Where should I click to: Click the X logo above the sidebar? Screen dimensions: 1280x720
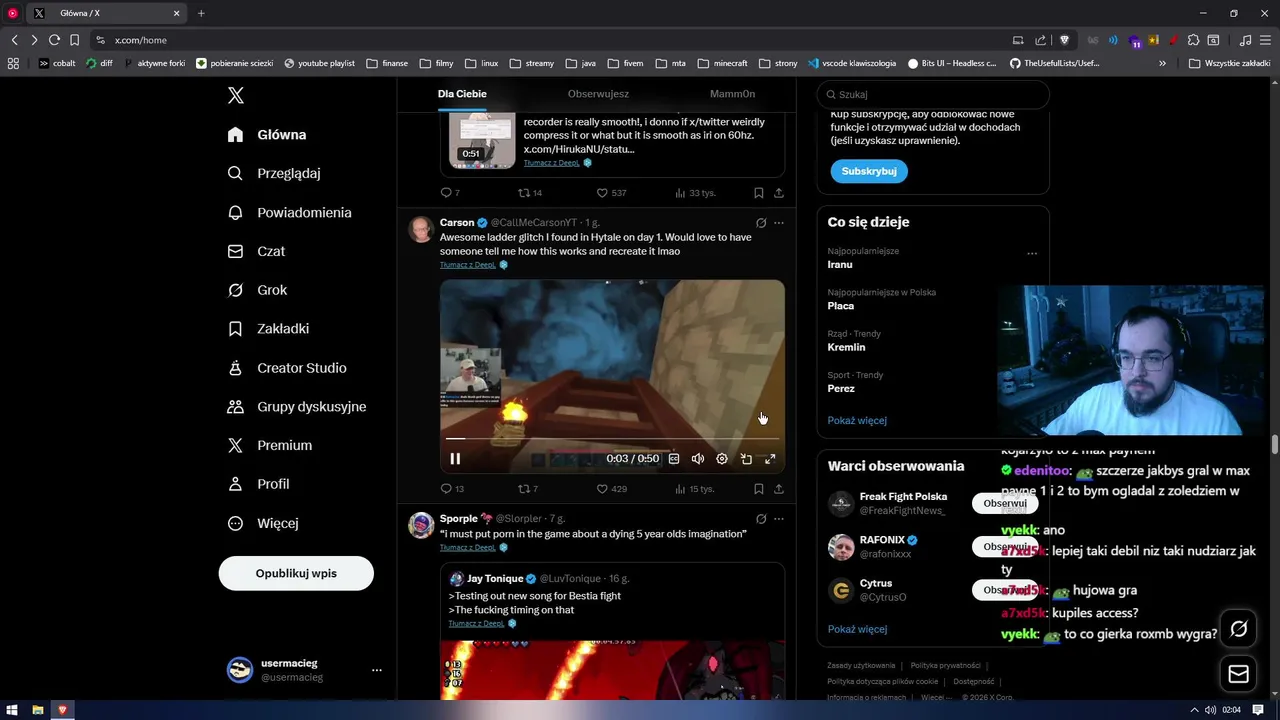pos(236,95)
